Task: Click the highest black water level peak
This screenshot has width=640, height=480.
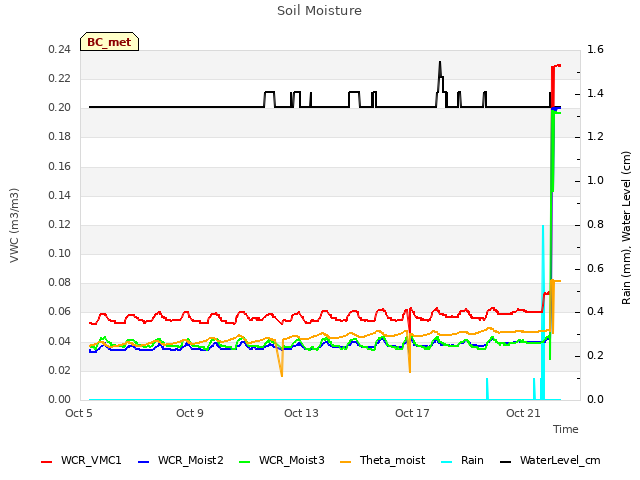Action: 440,67
